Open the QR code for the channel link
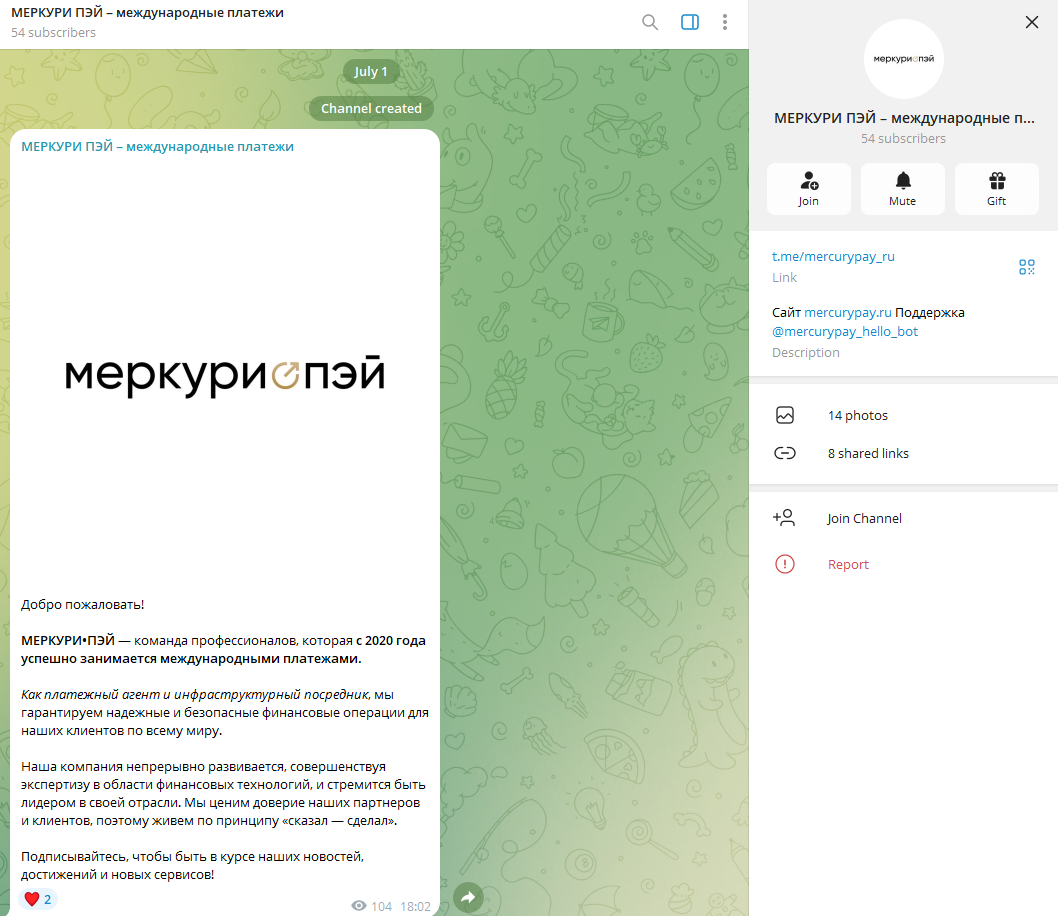The width and height of the screenshot is (1058, 916). 1026,267
